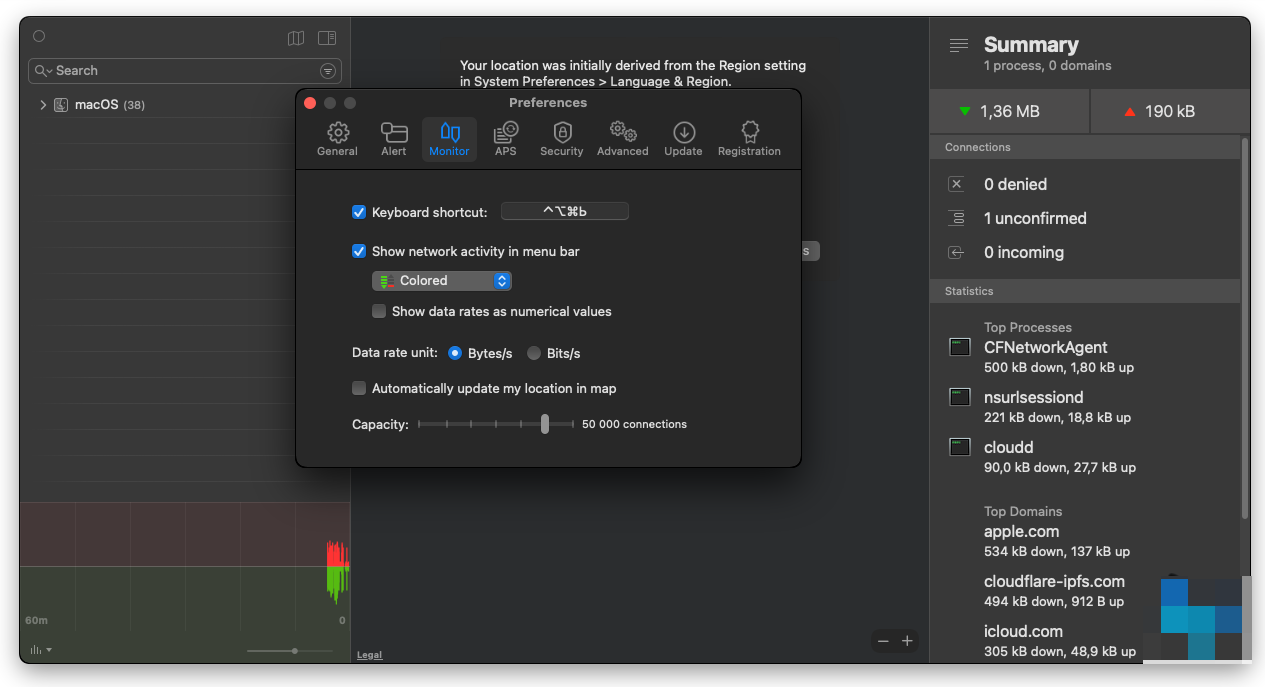Open the Security preferences pane
Screen dimensions: 1265x687
(x=562, y=139)
